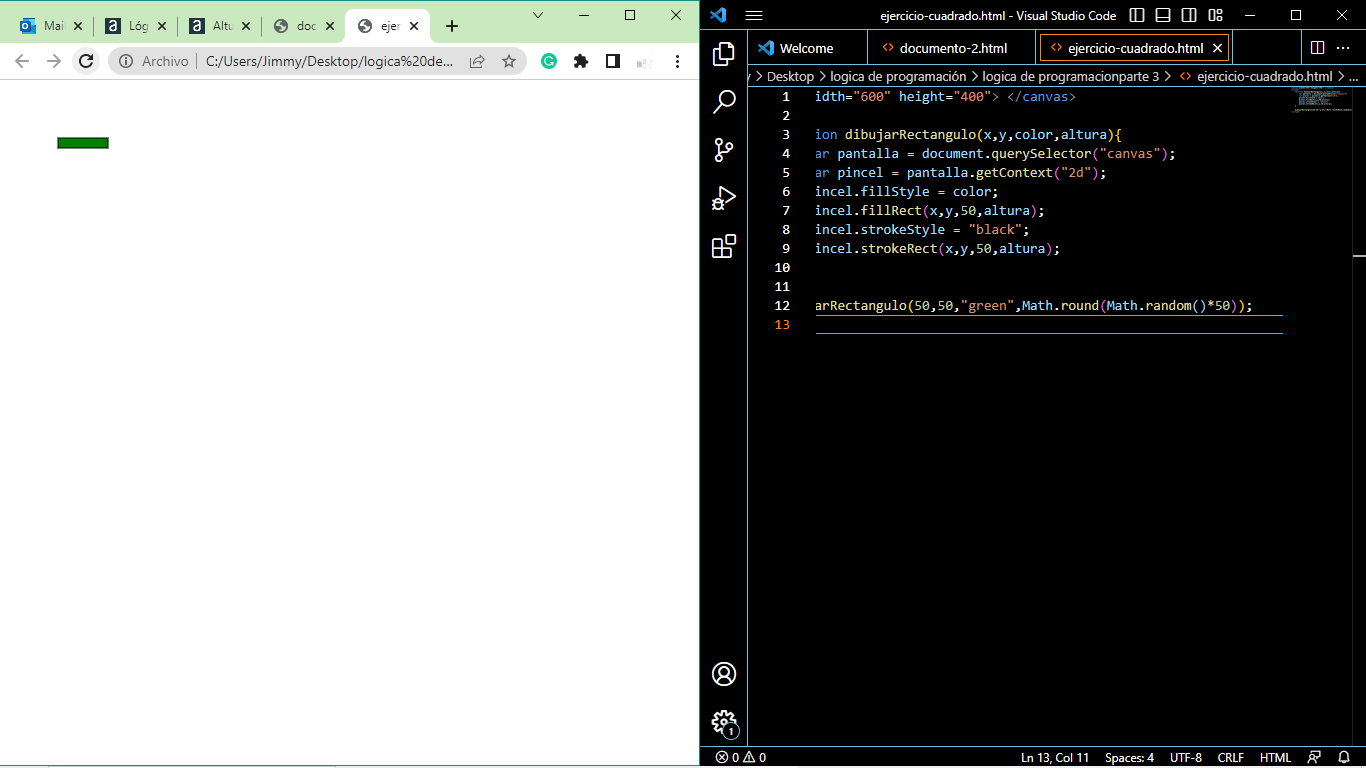The width and height of the screenshot is (1366, 768).
Task: Open the notifications bell in VS Code
Action: (x=1344, y=758)
